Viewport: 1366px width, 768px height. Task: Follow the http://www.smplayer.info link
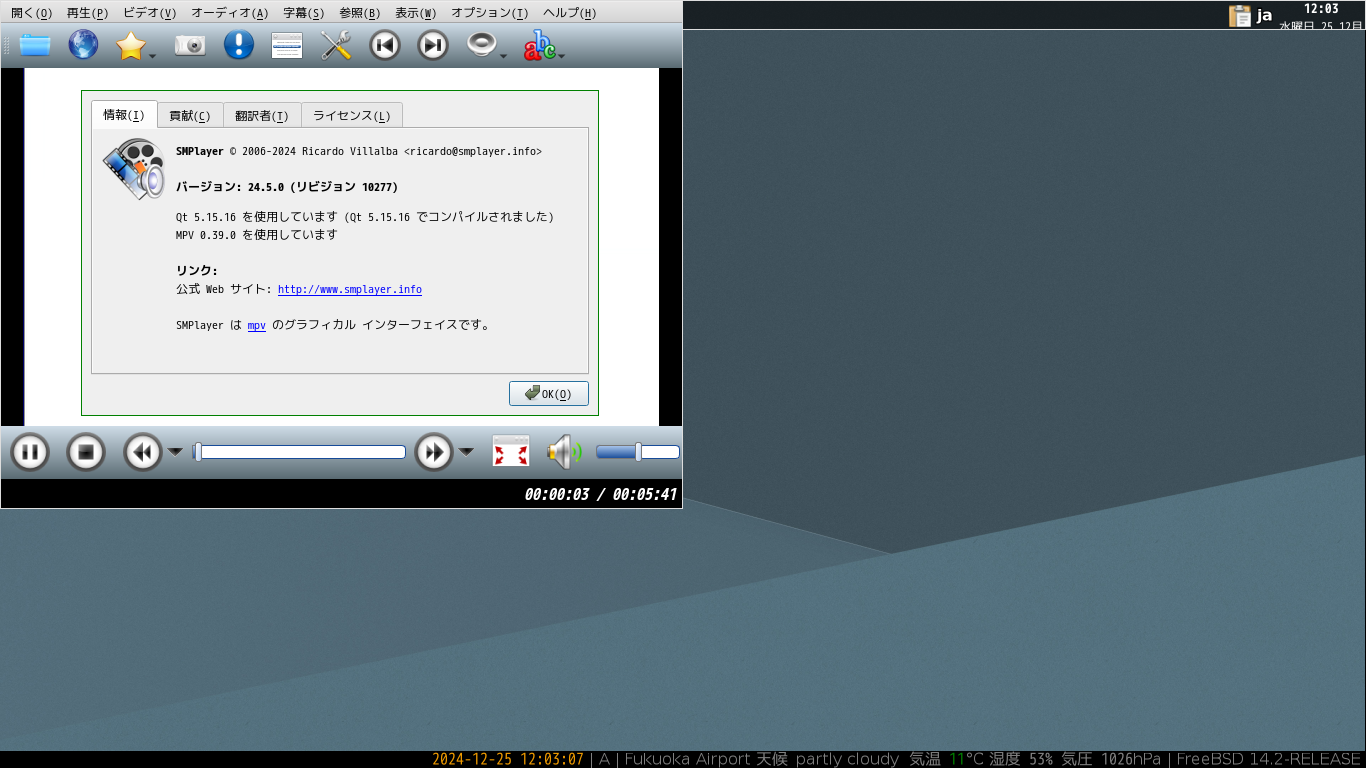[350, 290]
